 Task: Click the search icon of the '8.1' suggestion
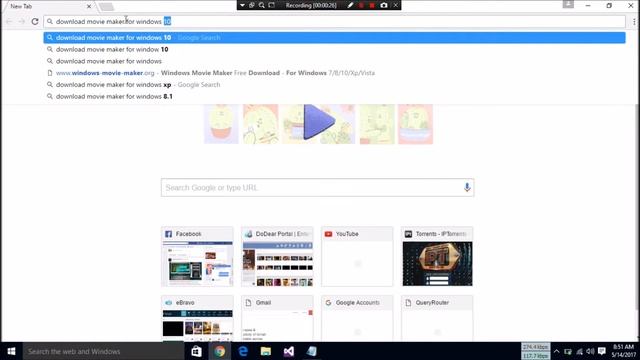[x=50, y=96]
